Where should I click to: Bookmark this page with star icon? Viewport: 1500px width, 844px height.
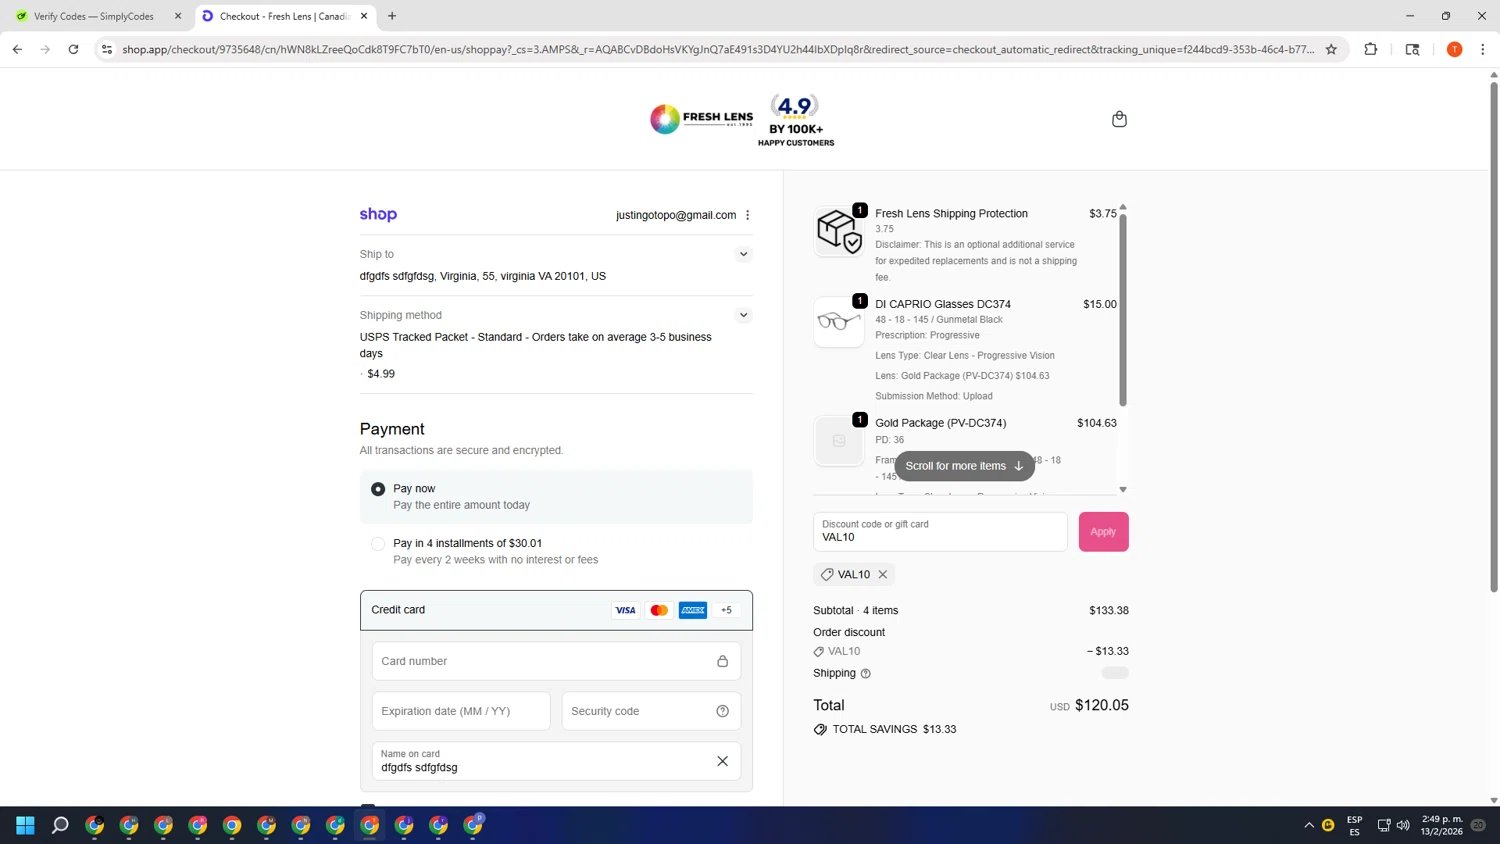[1331, 49]
